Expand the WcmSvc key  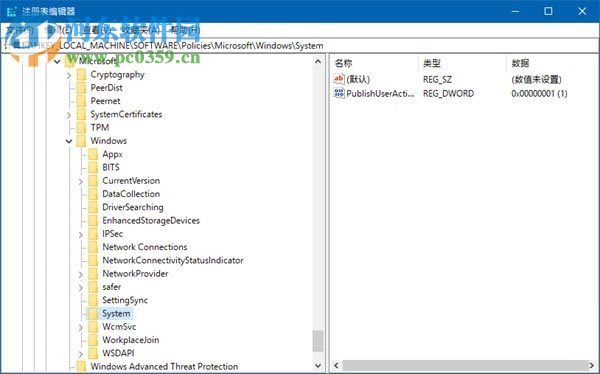click(x=81, y=327)
